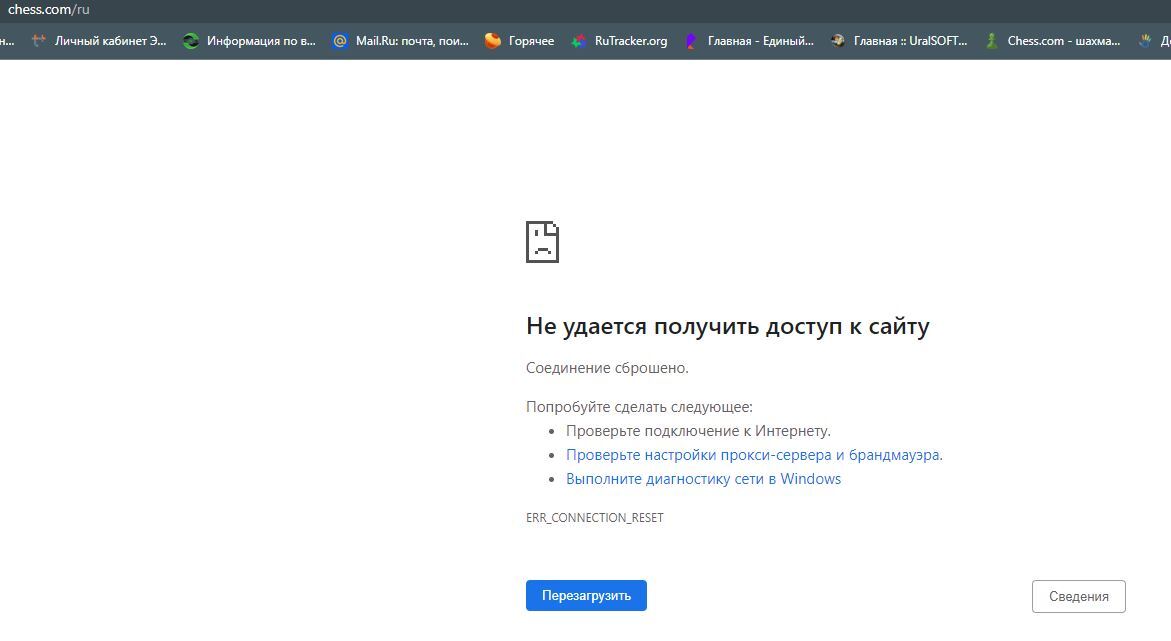Image resolution: width=1171 pixels, height=641 pixels.
Task: Click the orange Горячее bookmark icon
Action: [493, 41]
